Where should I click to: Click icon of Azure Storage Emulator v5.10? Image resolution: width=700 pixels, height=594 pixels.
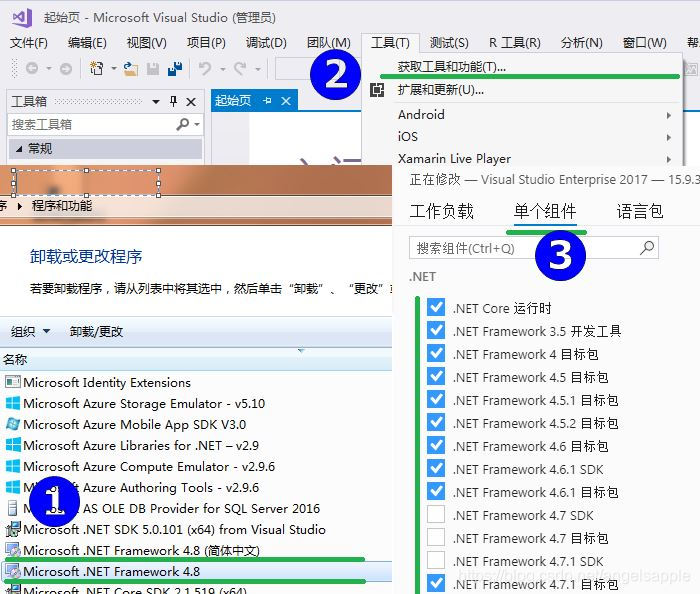coord(12,403)
